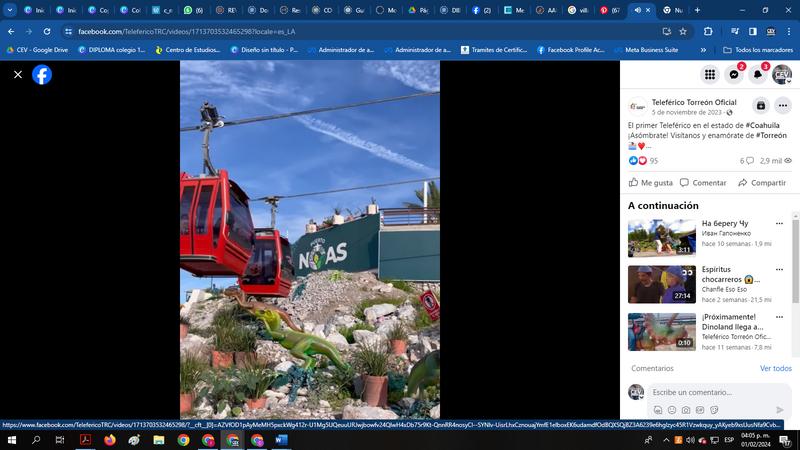Open the tab search dropdown arrow
The width and height of the screenshot is (800, 450).
coord(10,10)
